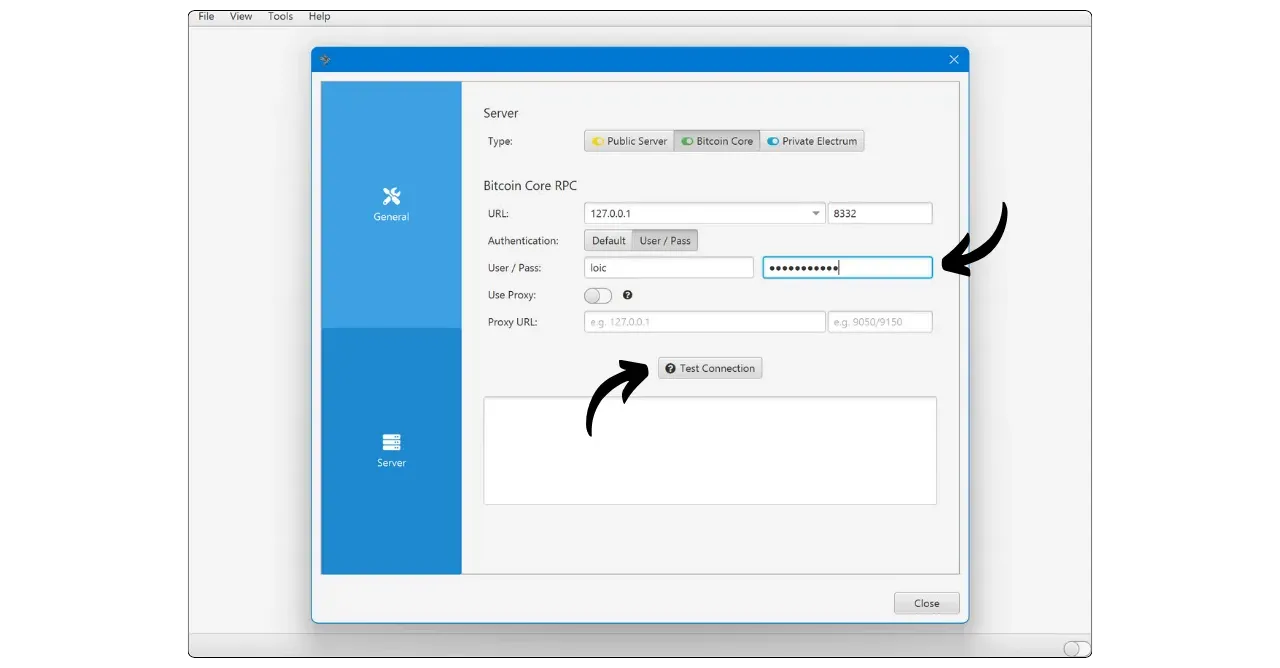Click the username field containing loic
1280x668 pixels.
668,268
